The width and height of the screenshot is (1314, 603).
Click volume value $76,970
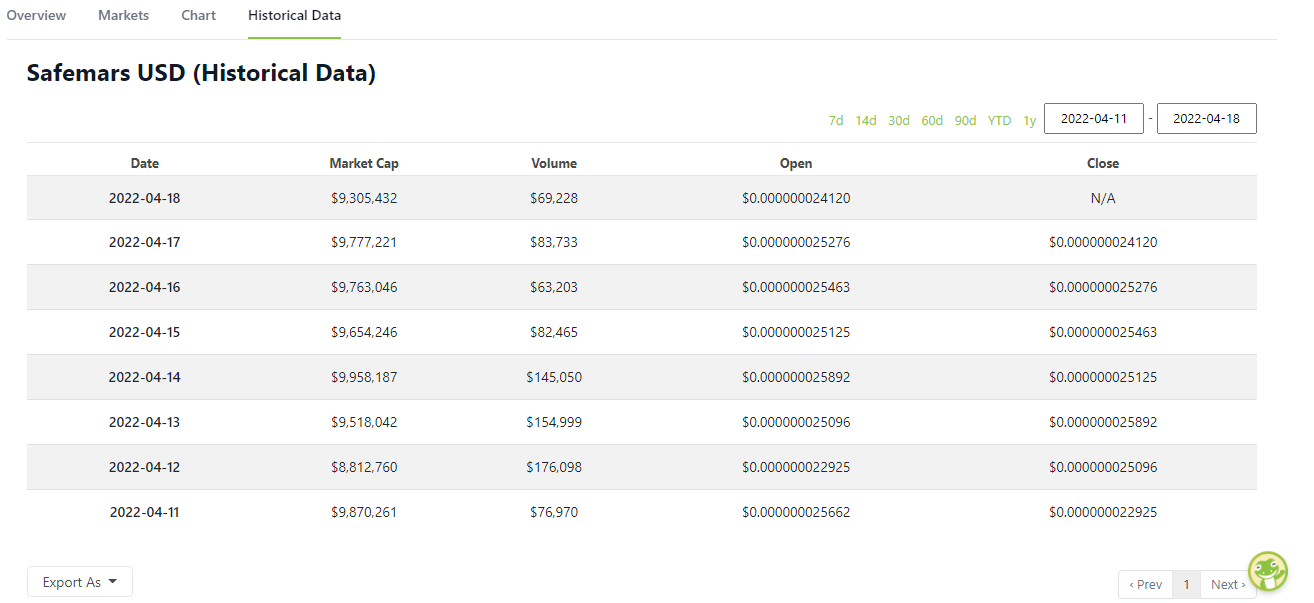pyautogui.click(x=554, y=512)
